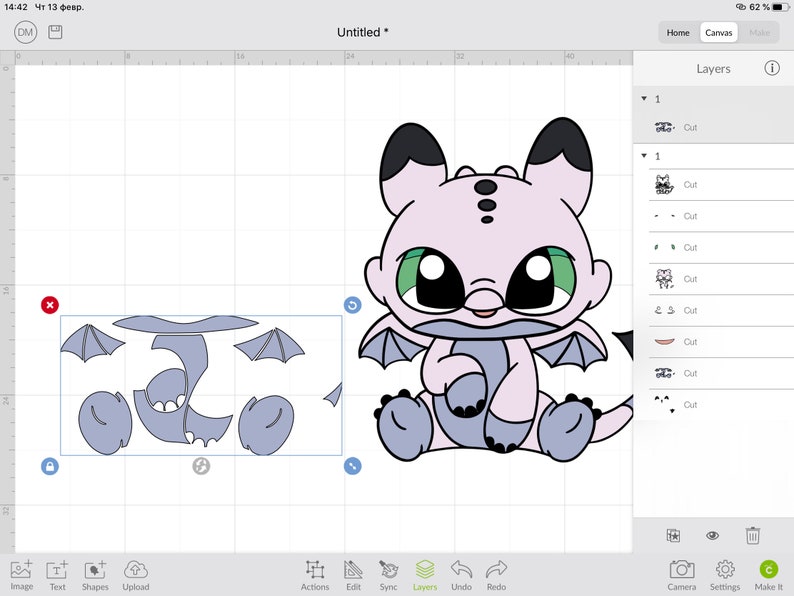Select the full dragon outline layer
Viewport: 794px width, 596px height.
[x=722, y=185]
